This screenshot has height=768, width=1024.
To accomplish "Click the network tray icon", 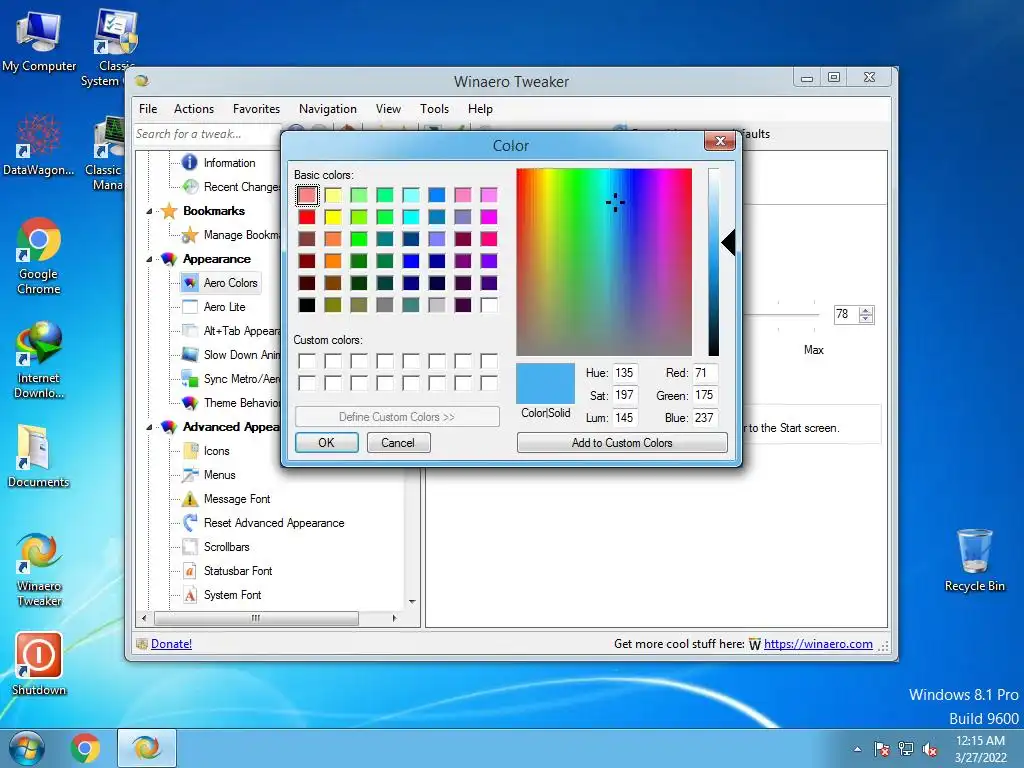I will pyautogui.click(x=906, y=749).
